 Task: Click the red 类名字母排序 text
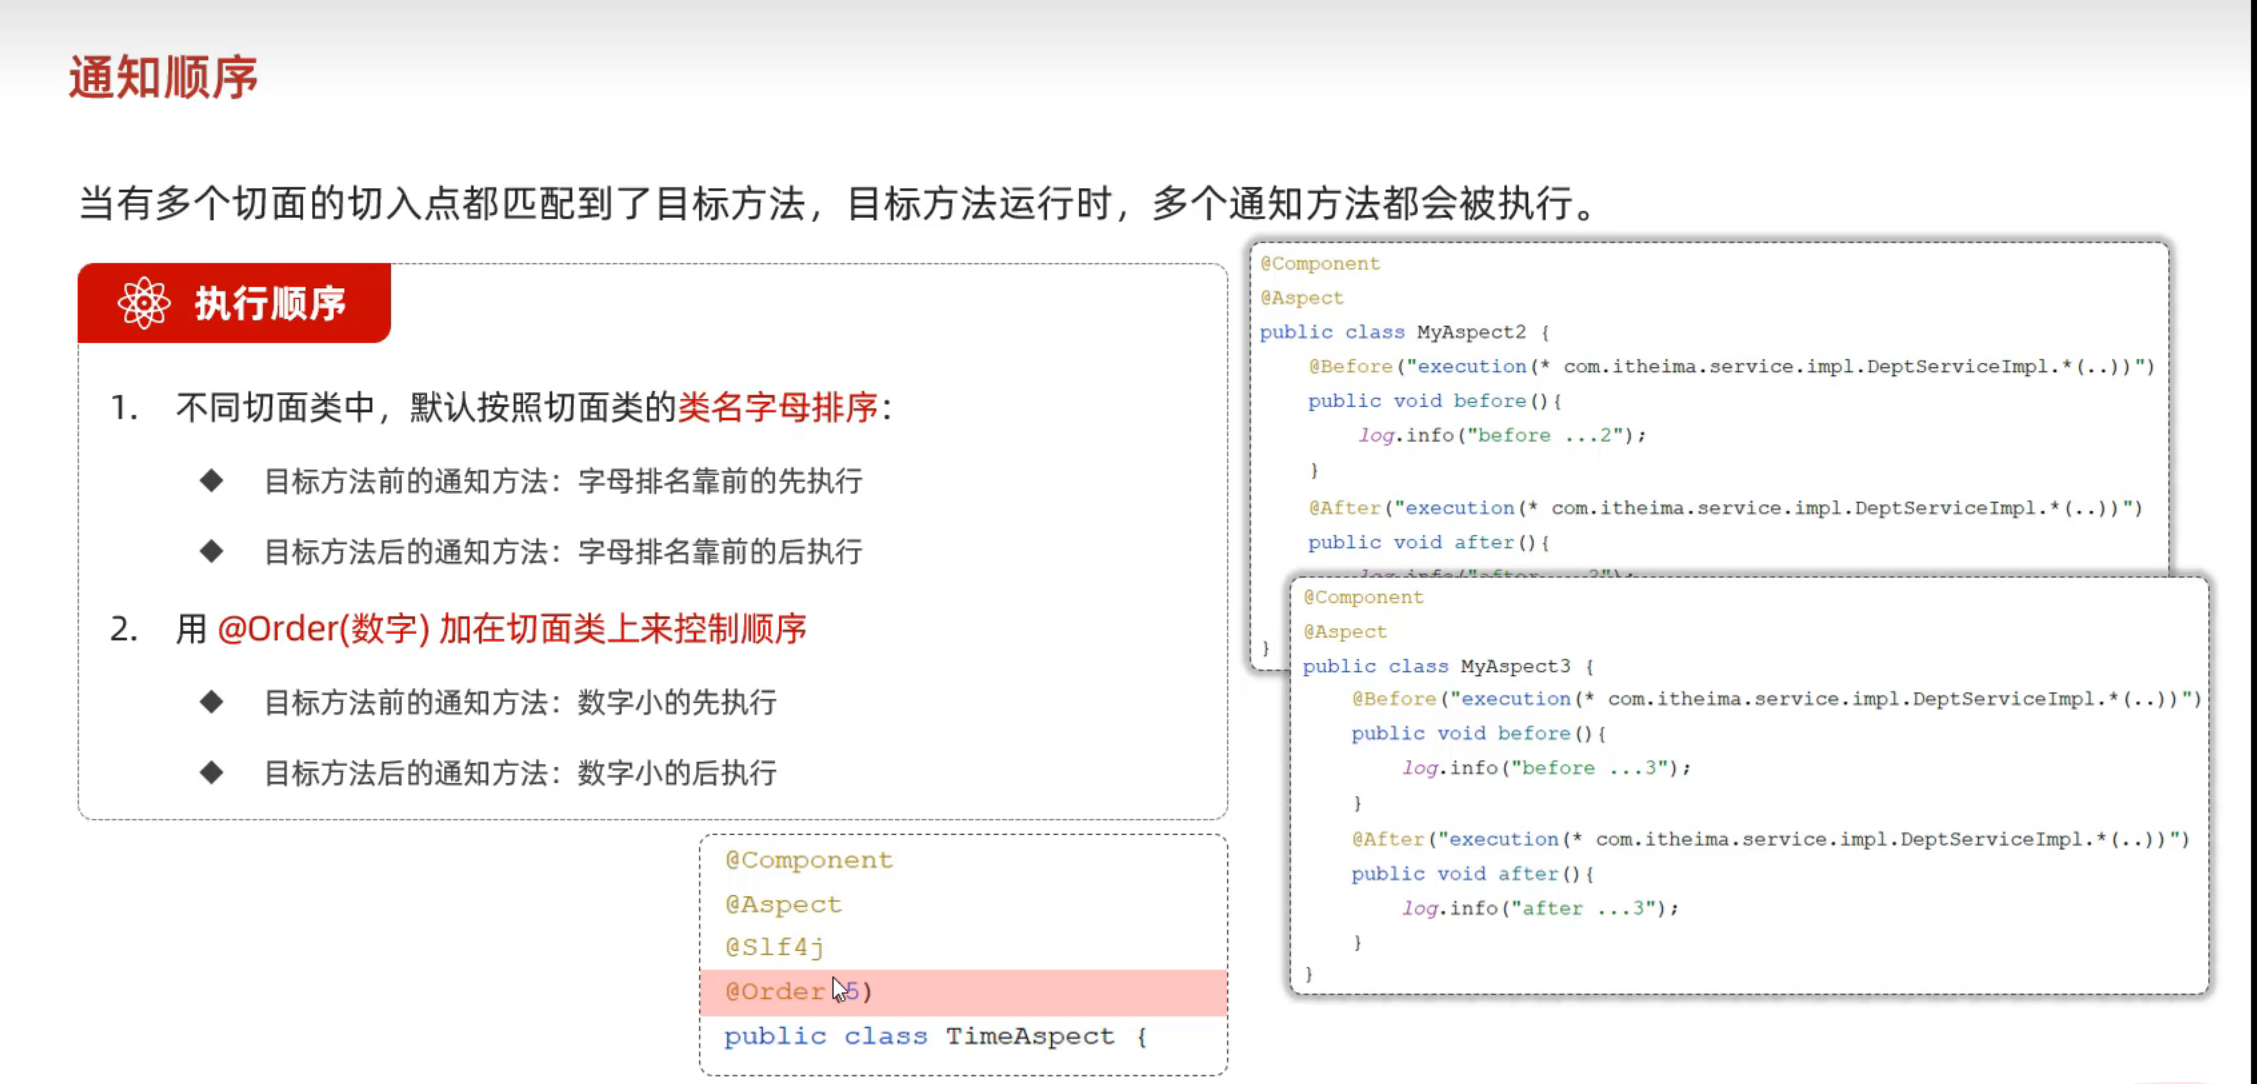pos(778,408)
